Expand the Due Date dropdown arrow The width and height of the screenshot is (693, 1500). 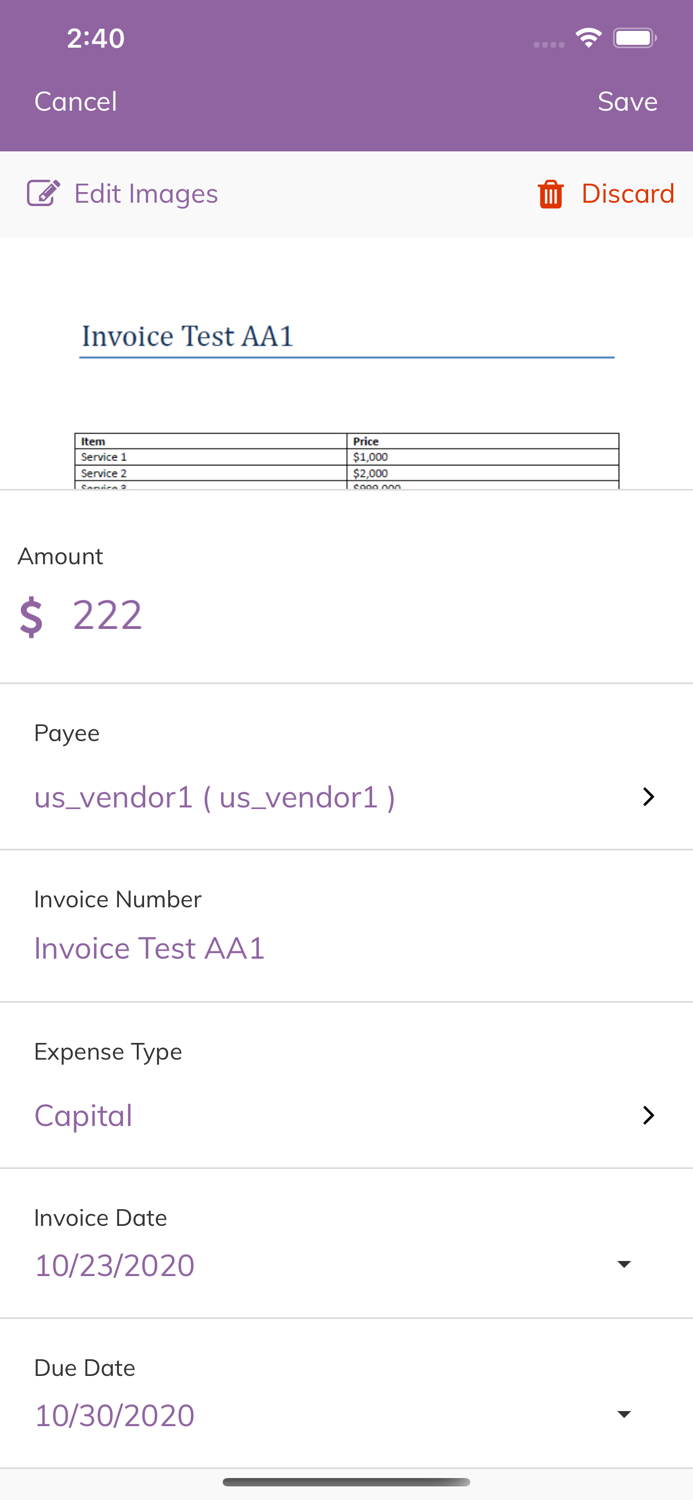(624, 1414)
